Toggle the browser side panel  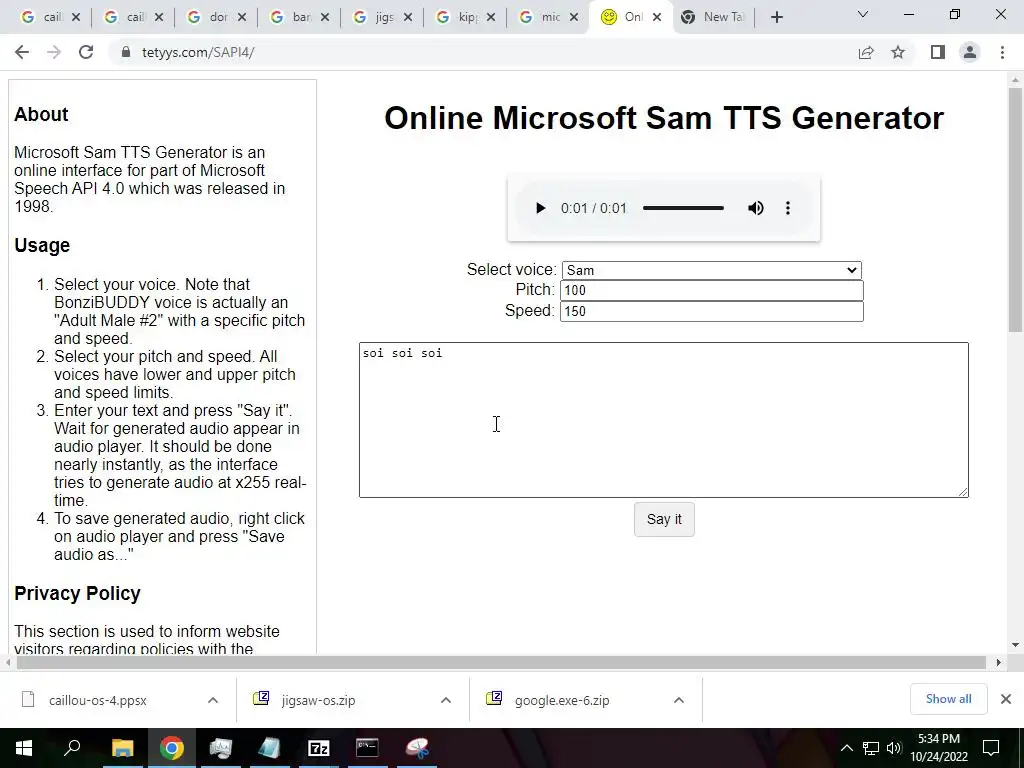938,52
